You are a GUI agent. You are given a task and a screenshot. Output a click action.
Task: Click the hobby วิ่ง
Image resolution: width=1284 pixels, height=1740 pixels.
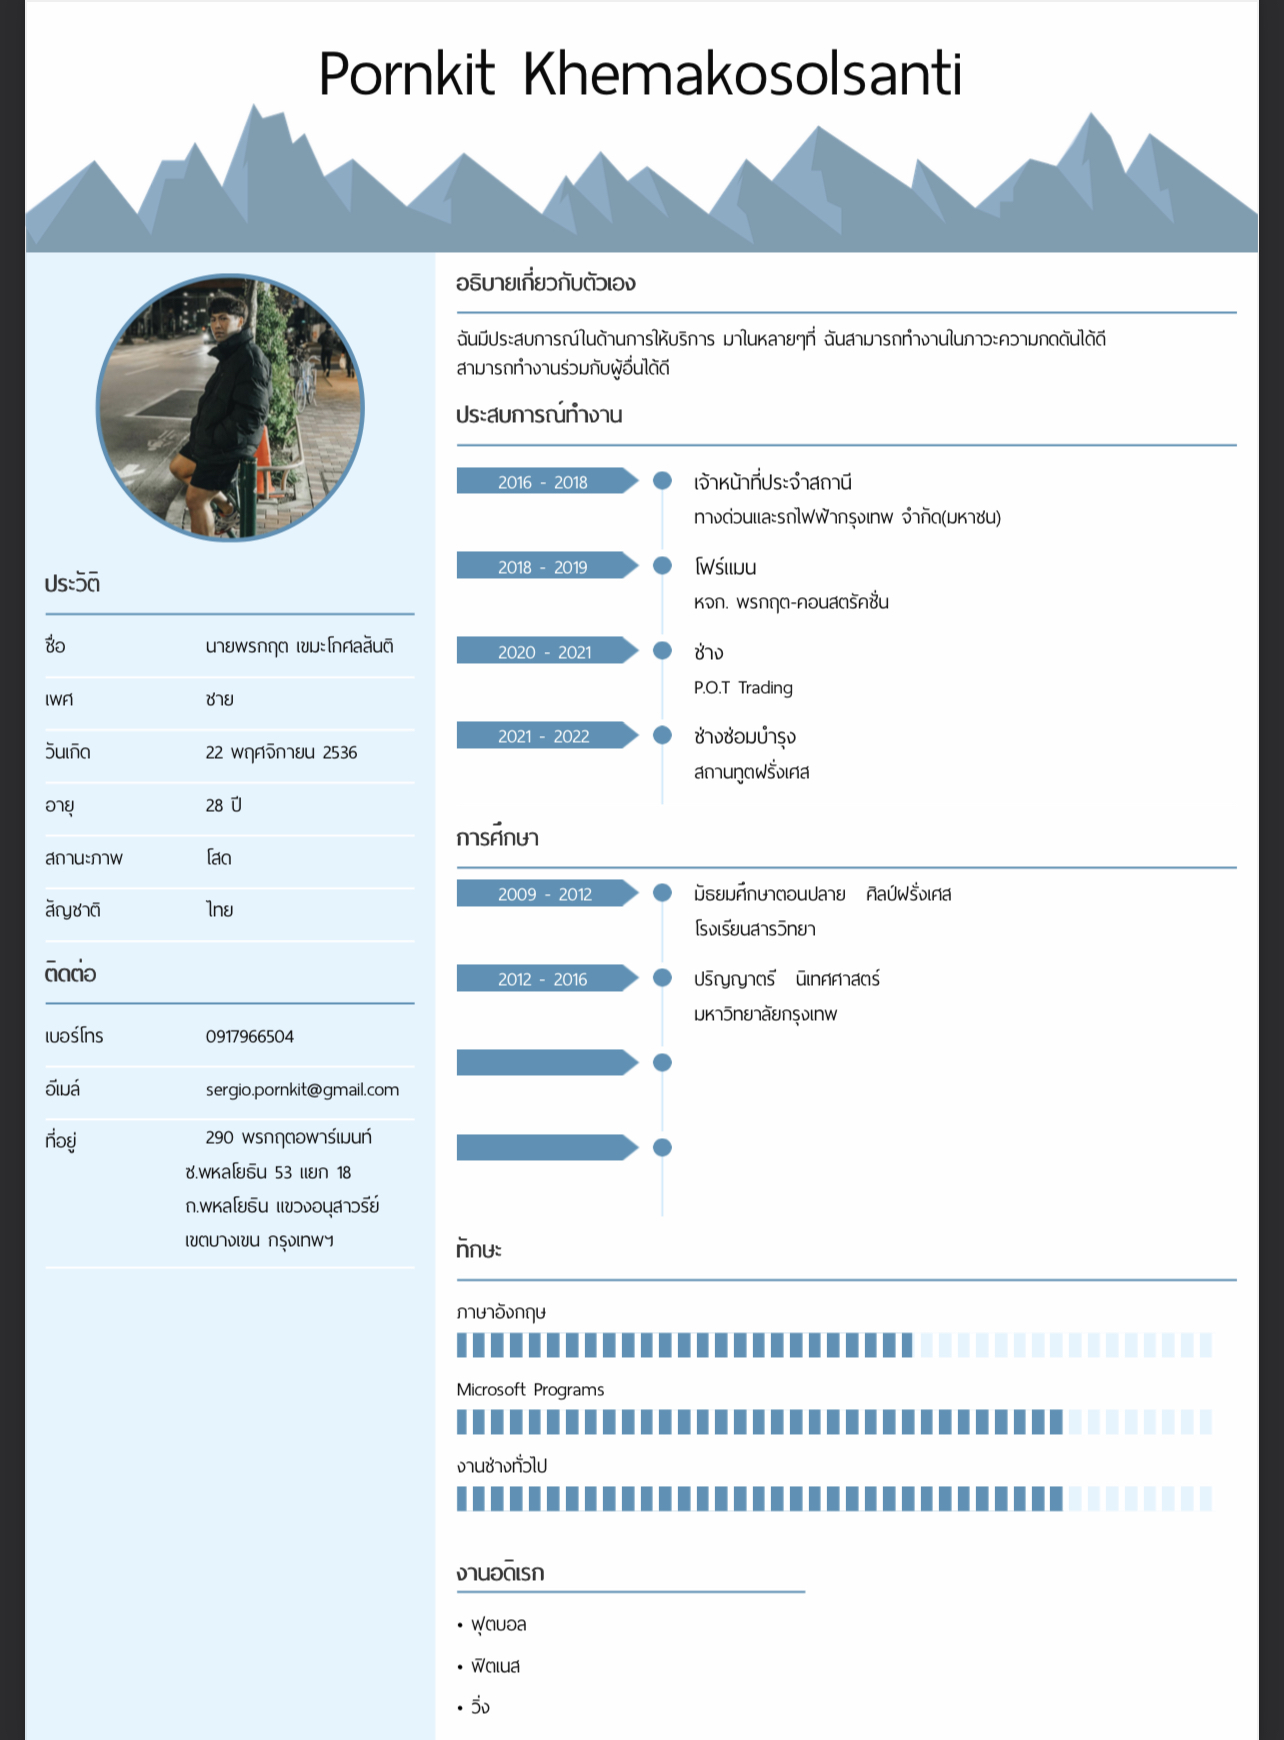[x=480, y=1707]
